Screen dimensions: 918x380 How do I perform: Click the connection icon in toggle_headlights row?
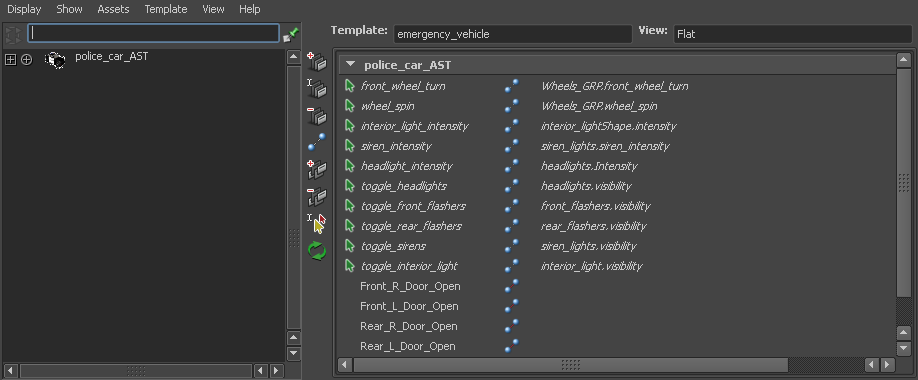[511, 186]
